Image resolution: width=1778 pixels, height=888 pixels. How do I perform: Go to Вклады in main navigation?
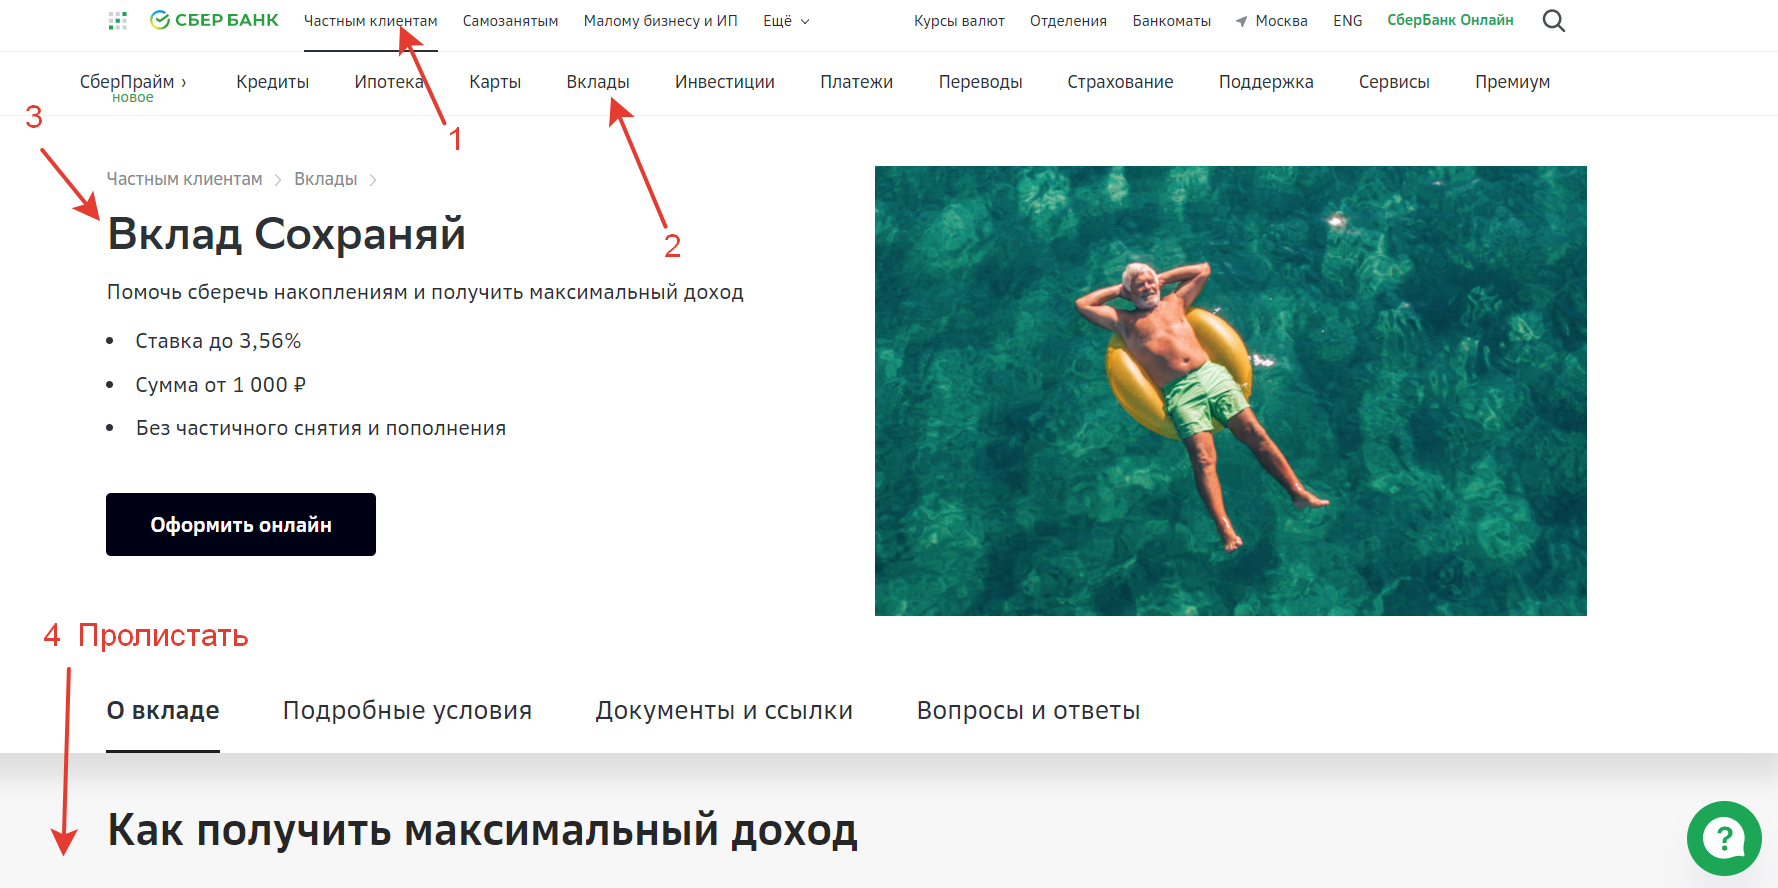click(597, 82)
